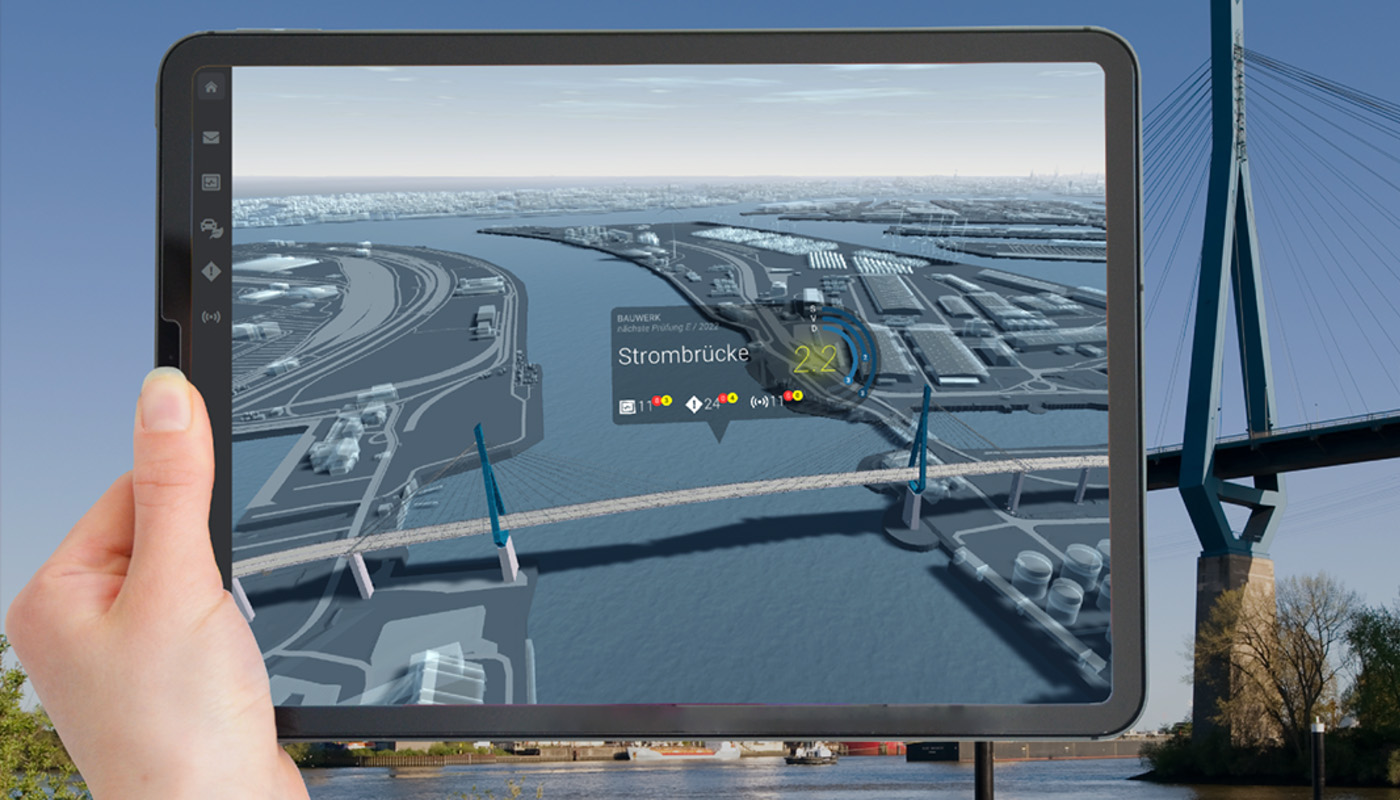Click red badge next to monitor count 11
This screenshot has width=1400, height=800.
coord(656,400)
